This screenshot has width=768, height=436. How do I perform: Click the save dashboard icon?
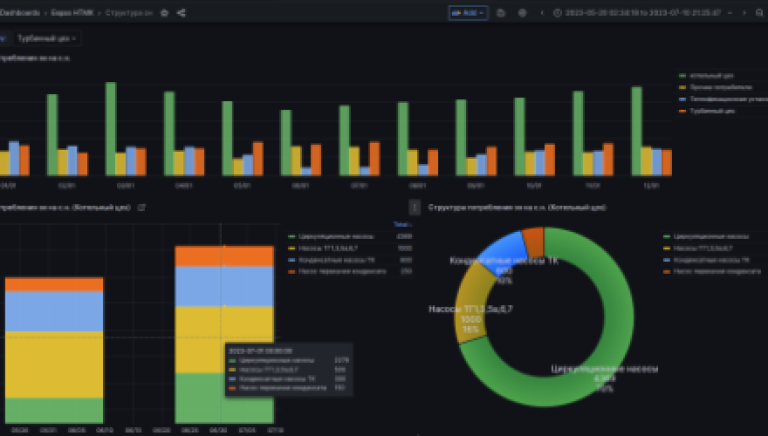[x=502, y=13]
